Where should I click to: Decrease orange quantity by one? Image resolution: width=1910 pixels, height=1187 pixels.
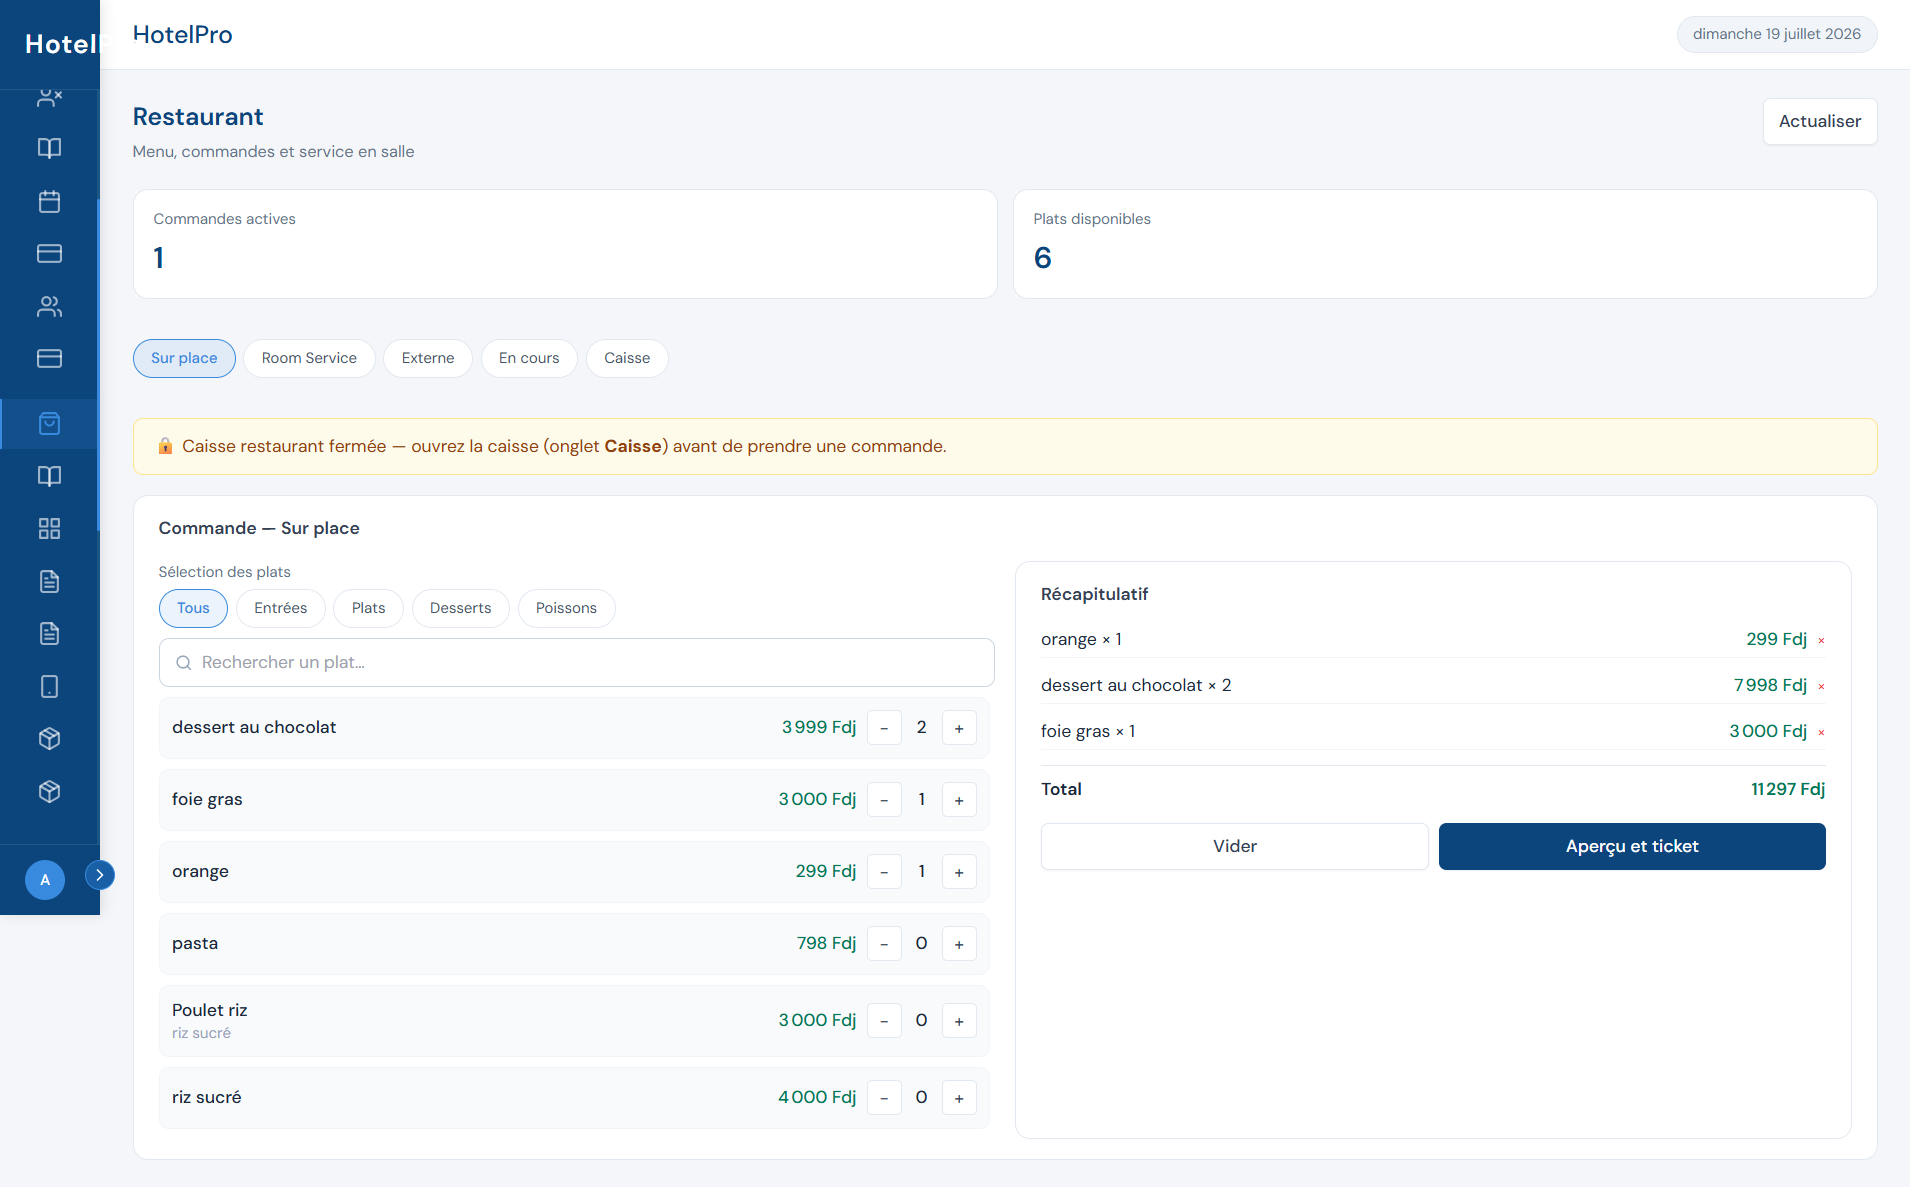(884, 872)
